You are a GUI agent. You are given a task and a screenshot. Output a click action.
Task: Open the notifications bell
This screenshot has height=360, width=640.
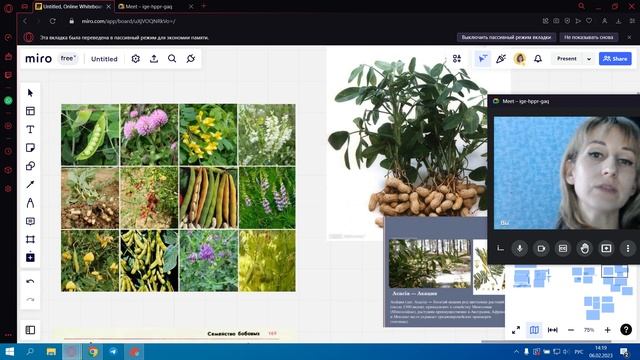pyautogui.click(x=538, y=59)
